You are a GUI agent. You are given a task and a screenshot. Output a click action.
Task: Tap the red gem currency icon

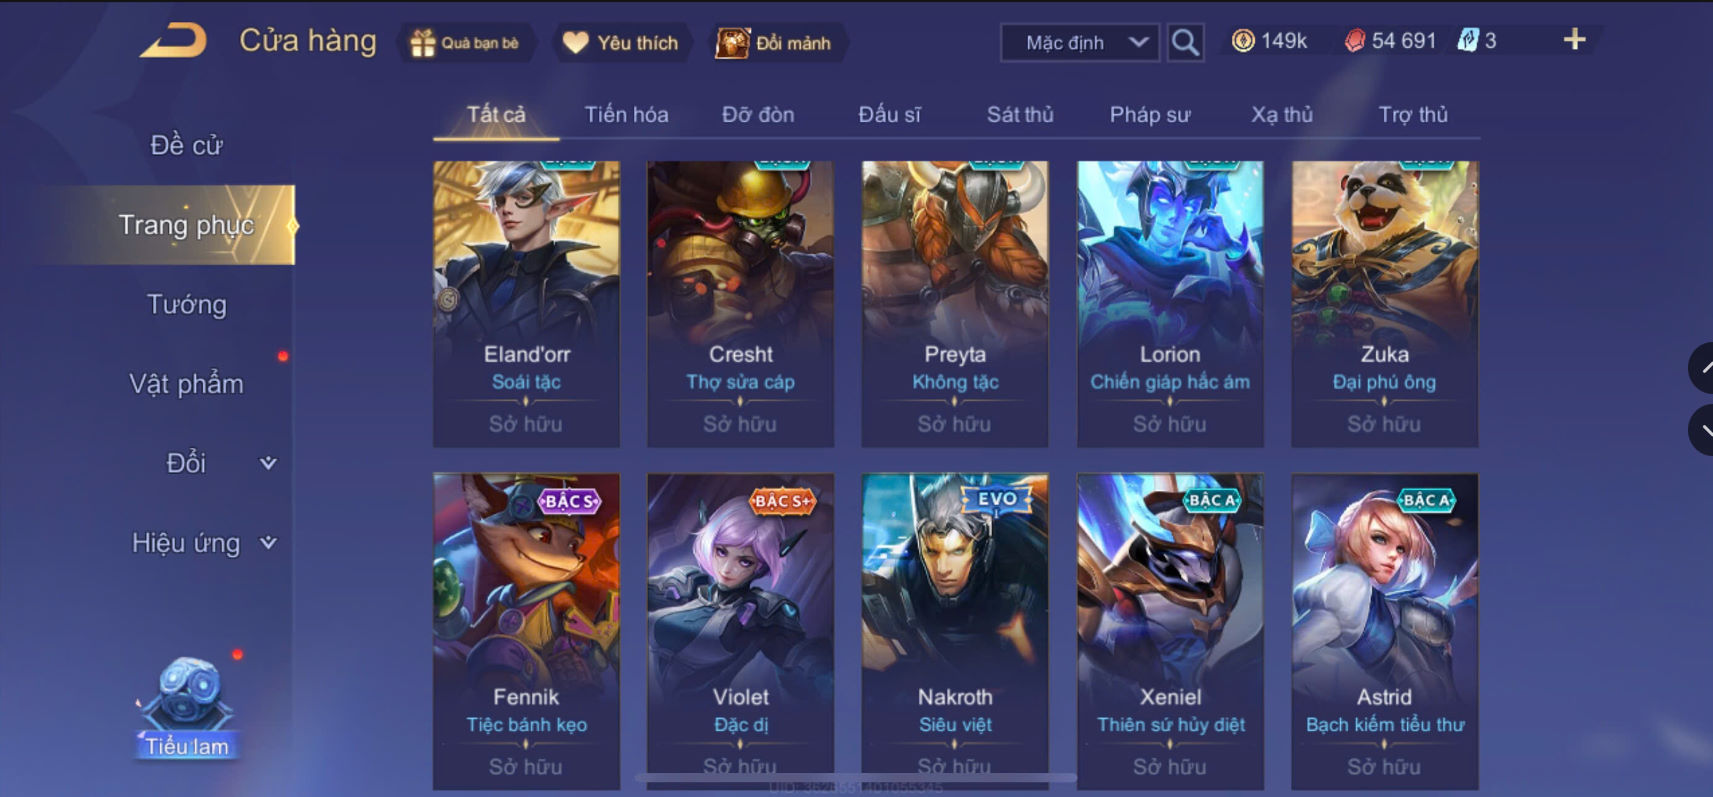(x=1354, y=41)
